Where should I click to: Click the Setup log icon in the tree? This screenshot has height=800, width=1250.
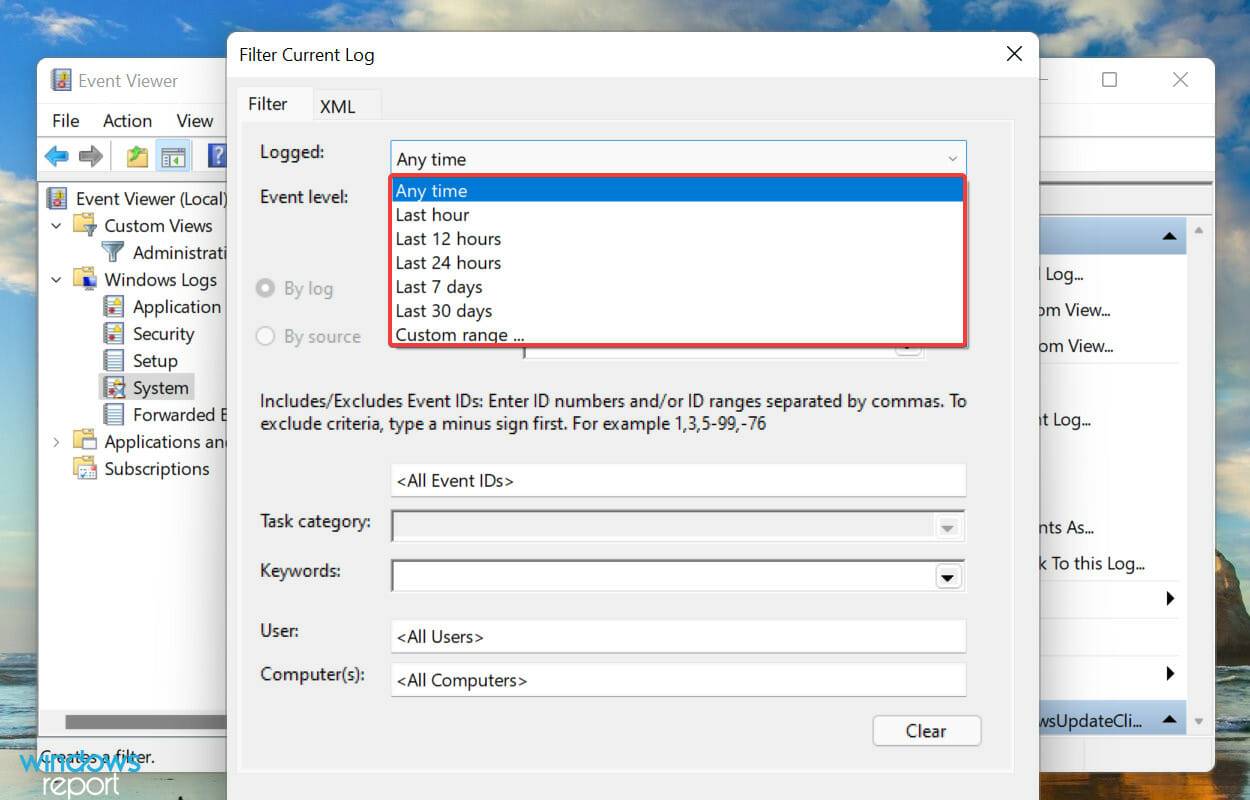tap(117, 360)
